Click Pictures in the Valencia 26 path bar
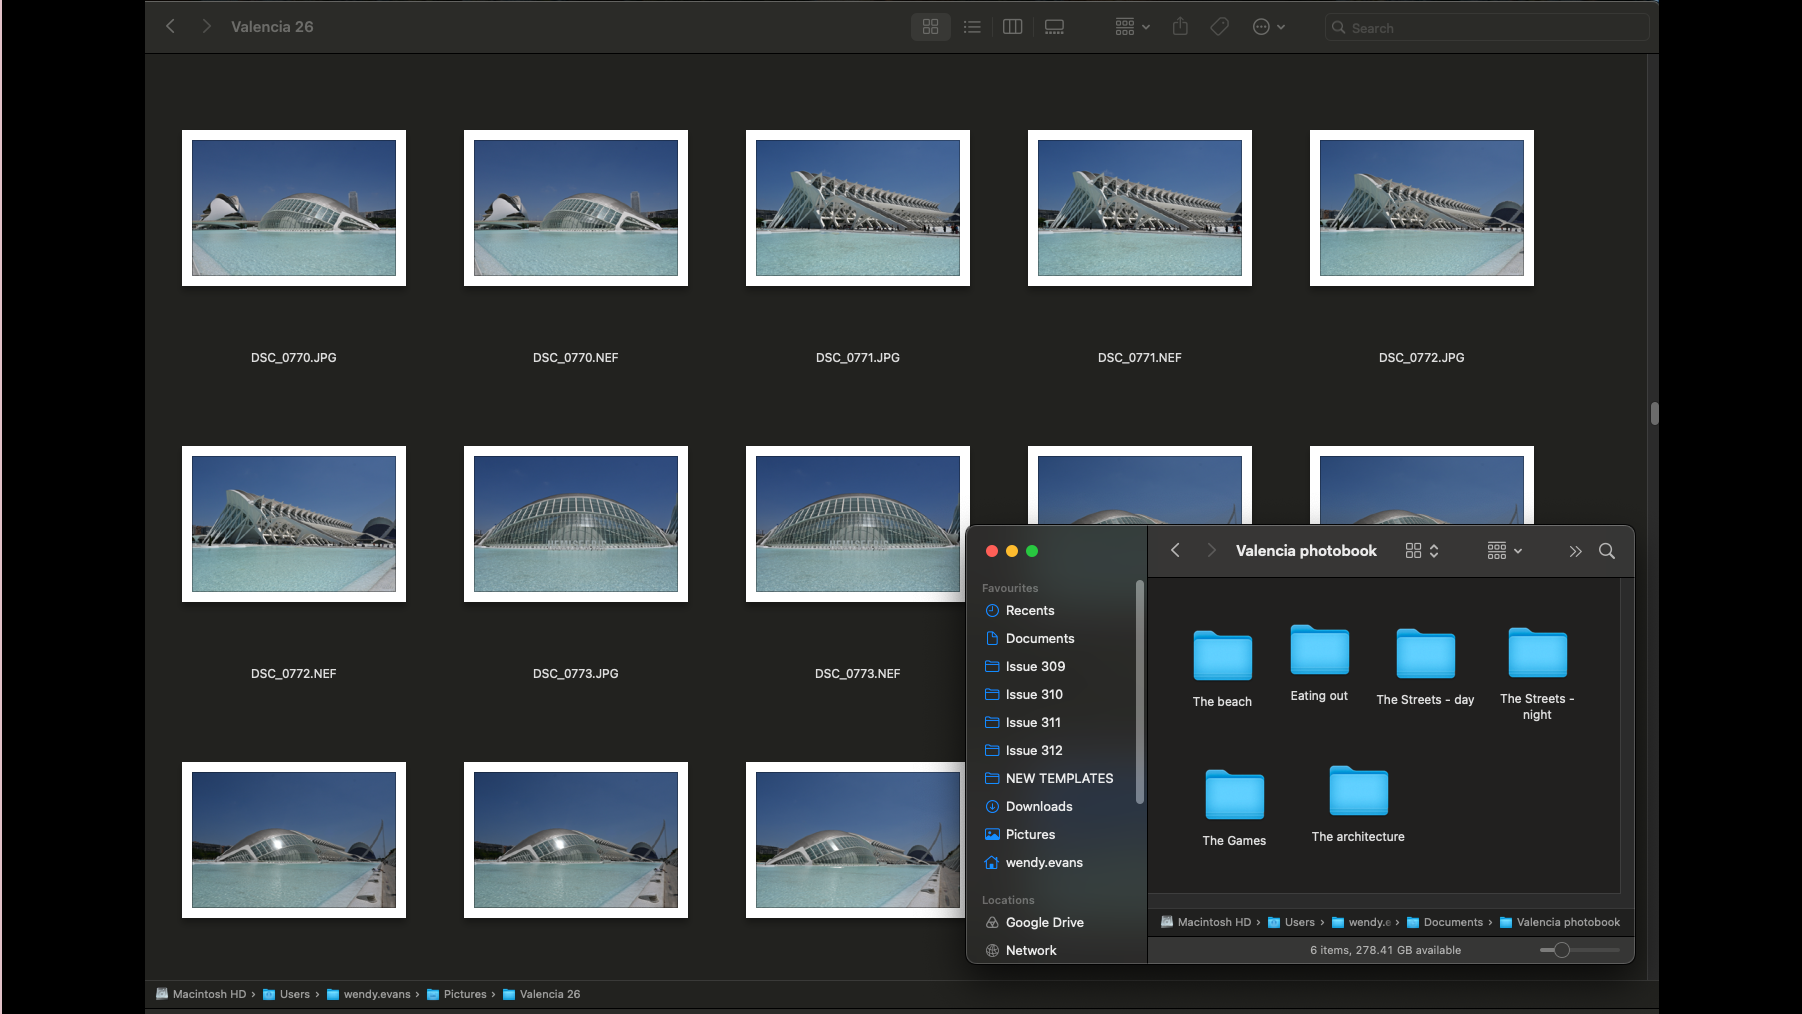Image resolution: width=1802 pixels, height=1014 pixels. (x=456, y=995)
